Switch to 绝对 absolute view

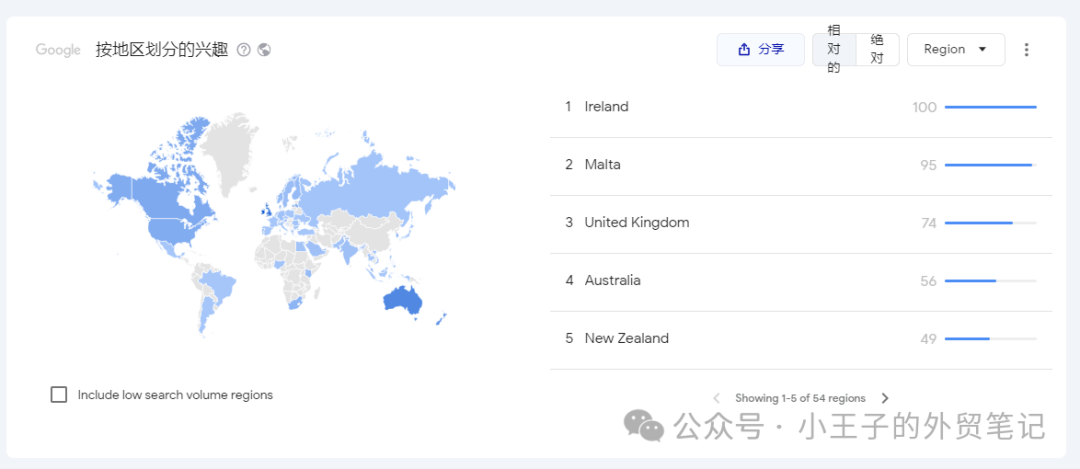[x=877, y=50]
